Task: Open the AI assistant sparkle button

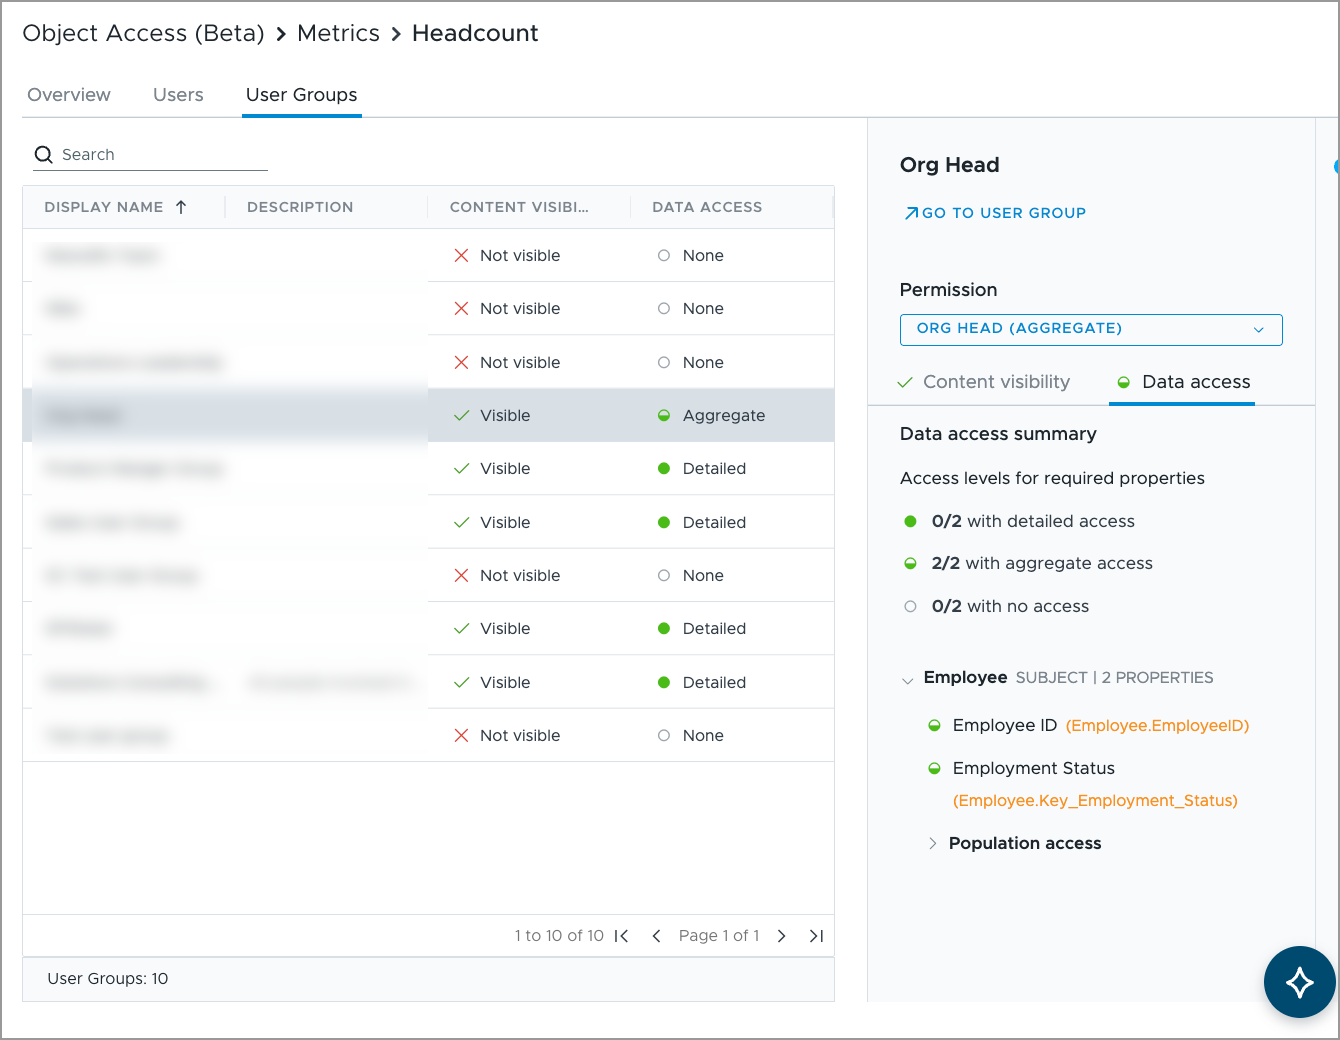Action: pos(1299,982)
